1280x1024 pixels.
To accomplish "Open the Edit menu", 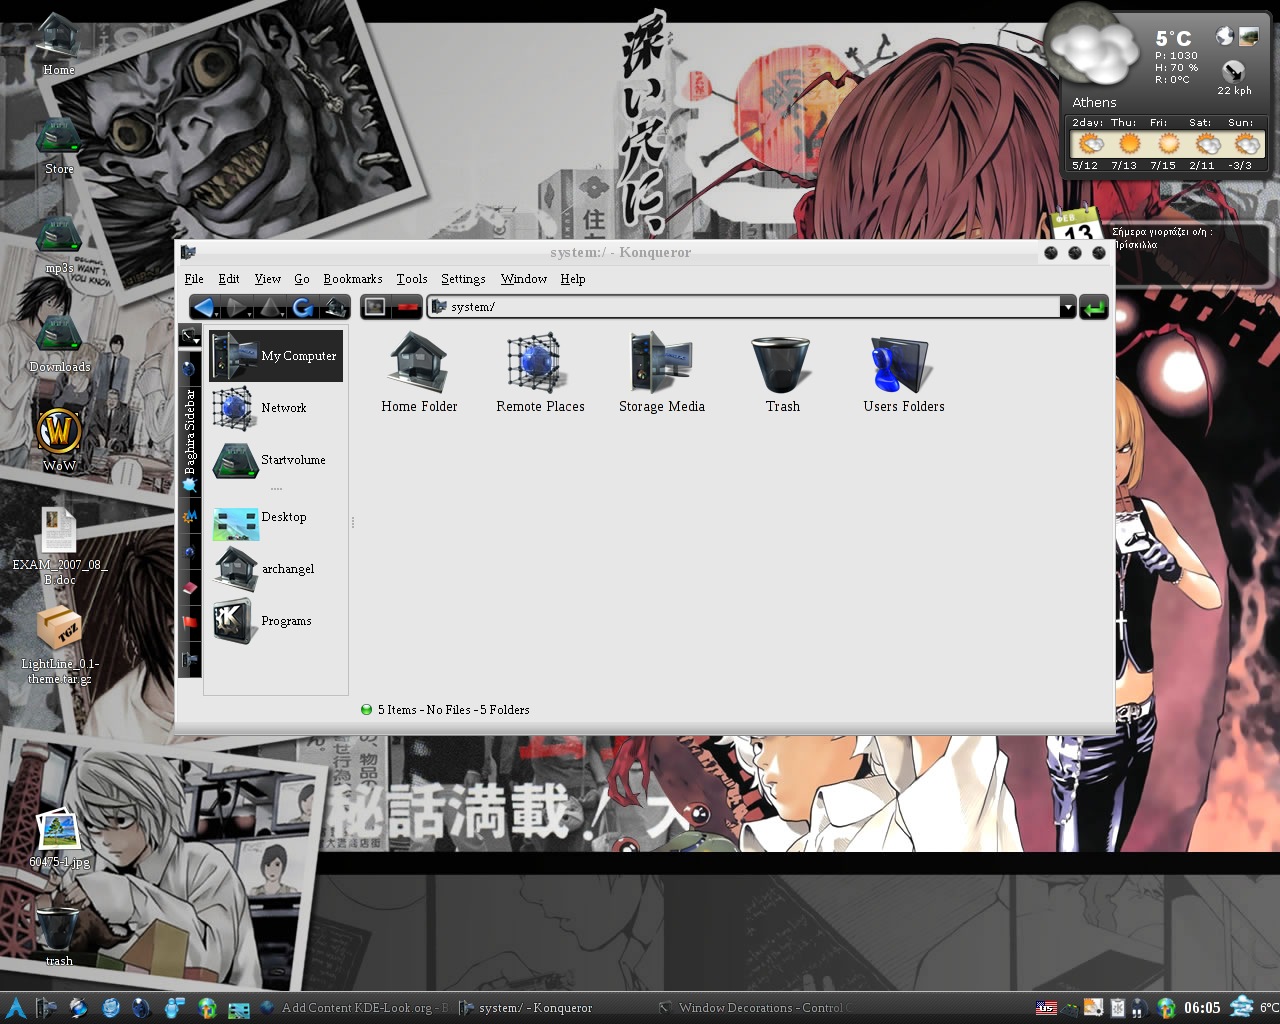I will (229, 279).
